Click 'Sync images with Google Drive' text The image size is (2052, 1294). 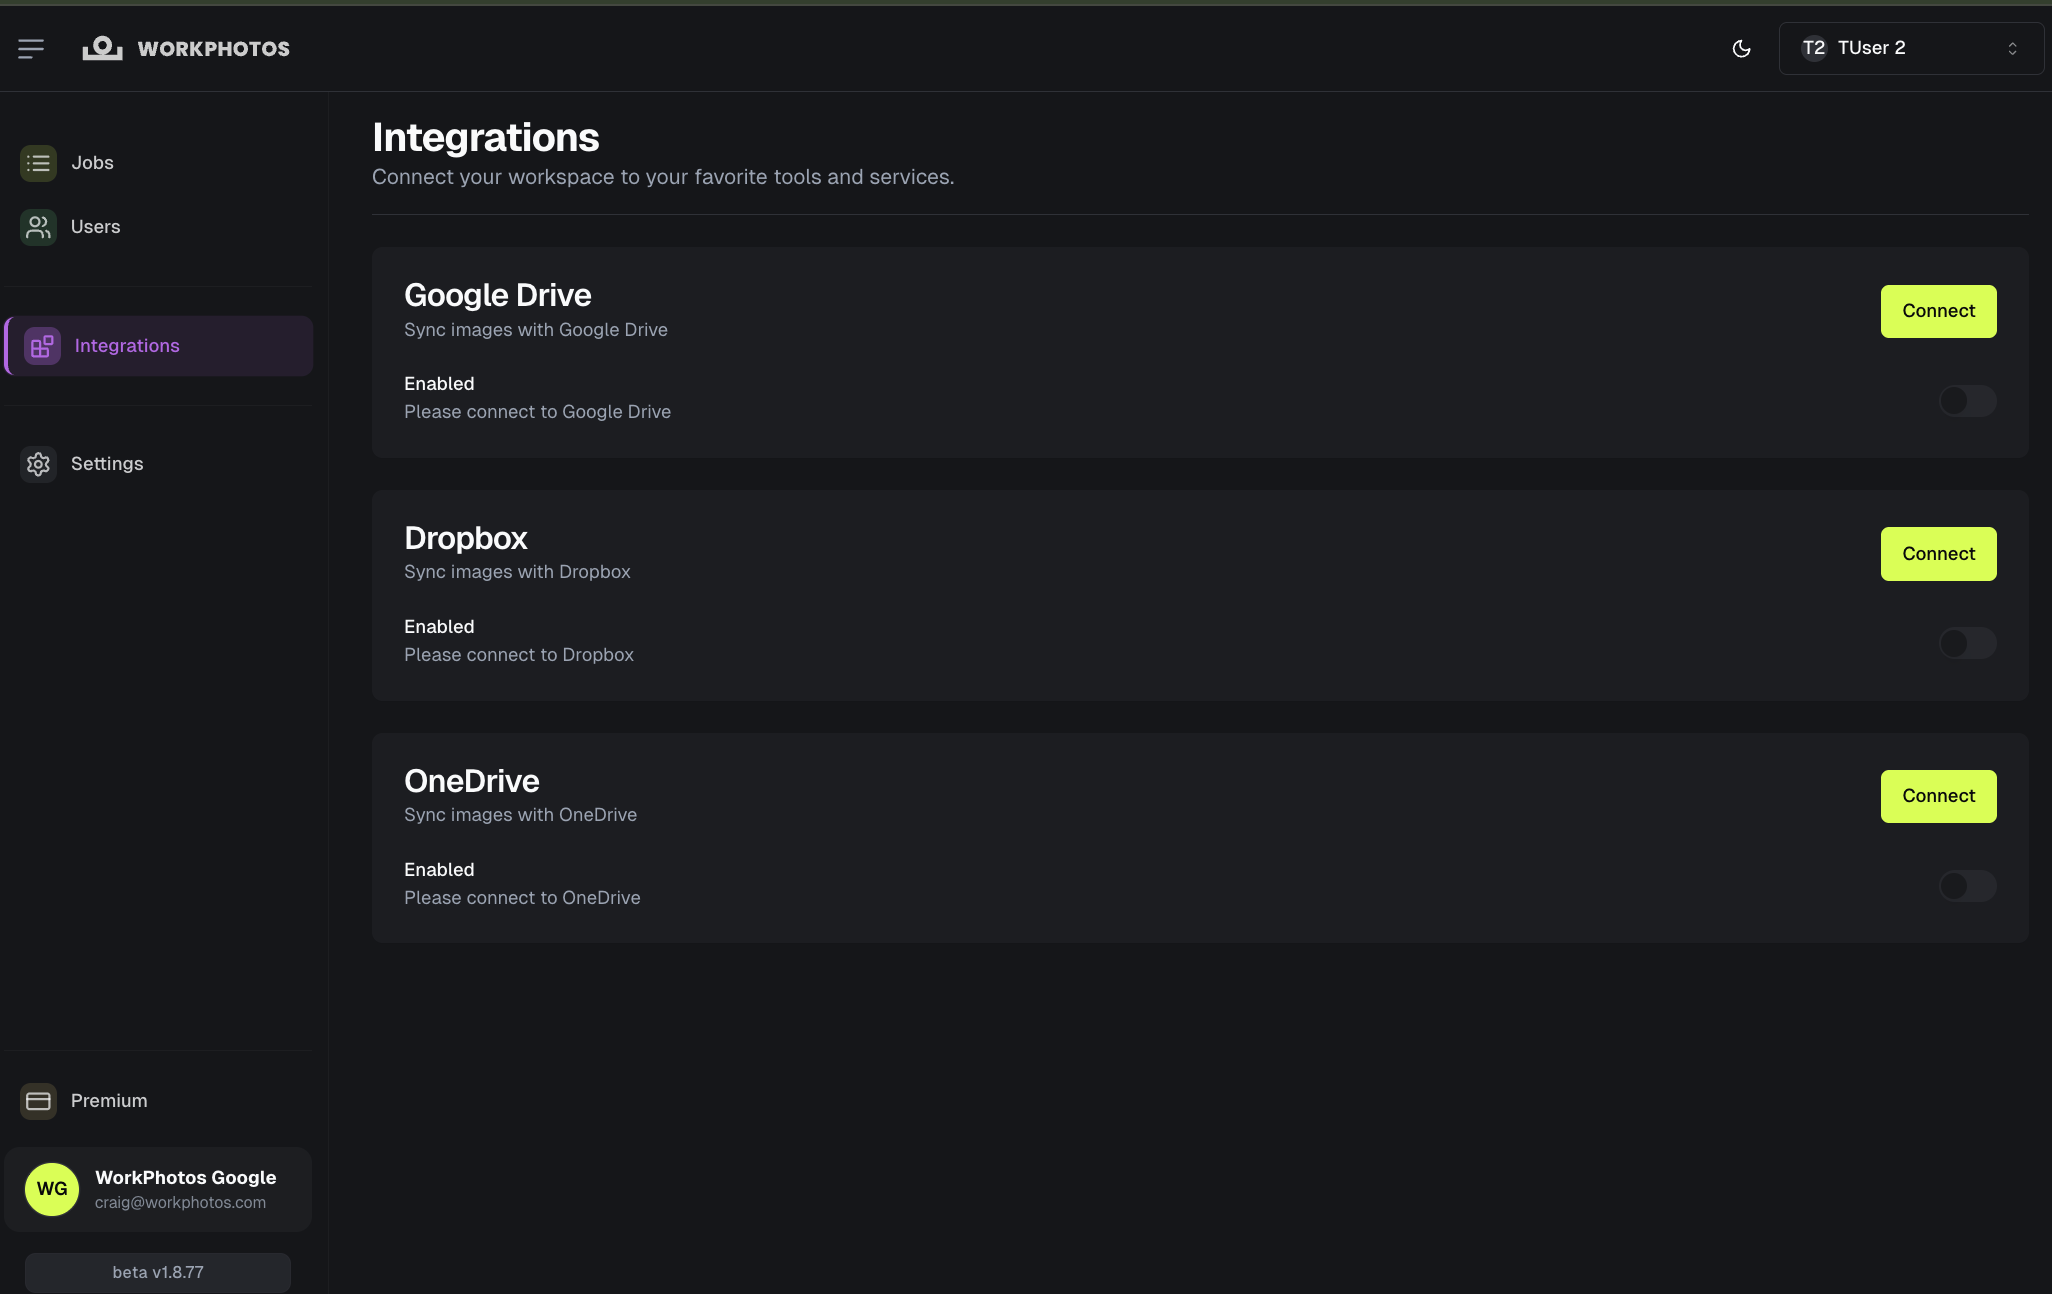point(535,330)
